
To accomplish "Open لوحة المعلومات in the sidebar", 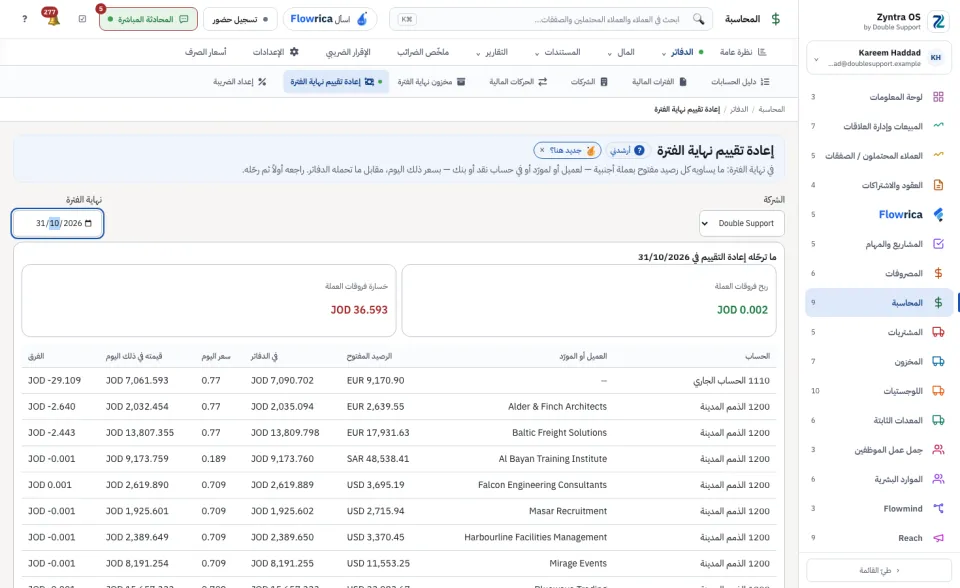I will (879, 97).
